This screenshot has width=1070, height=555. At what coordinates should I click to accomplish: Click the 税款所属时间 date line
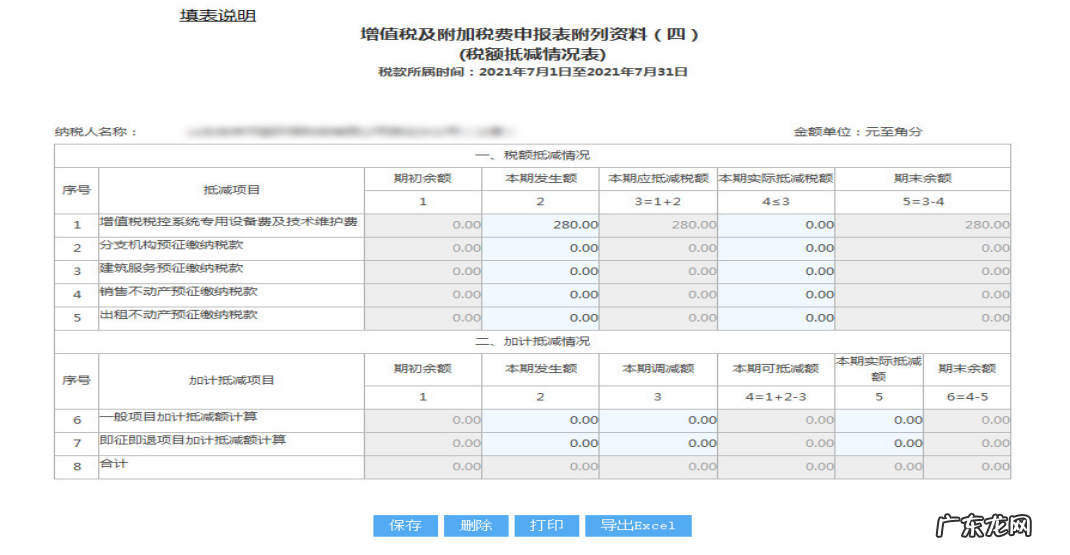pyautogui.click(x=533, y=72)
